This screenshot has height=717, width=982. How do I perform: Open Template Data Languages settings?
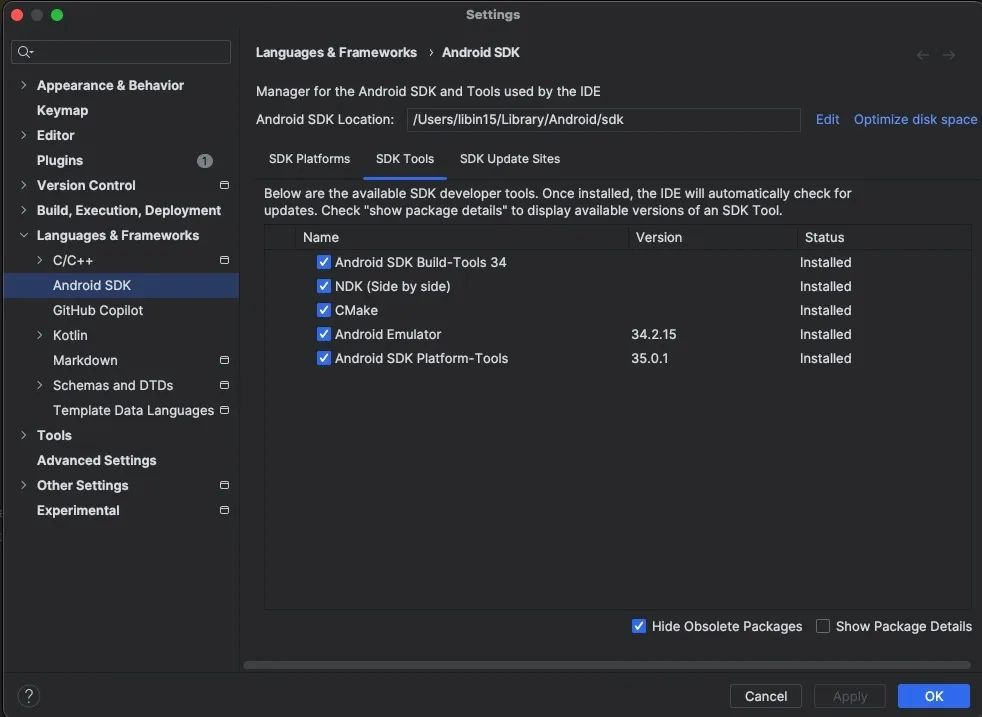(133, 411)
